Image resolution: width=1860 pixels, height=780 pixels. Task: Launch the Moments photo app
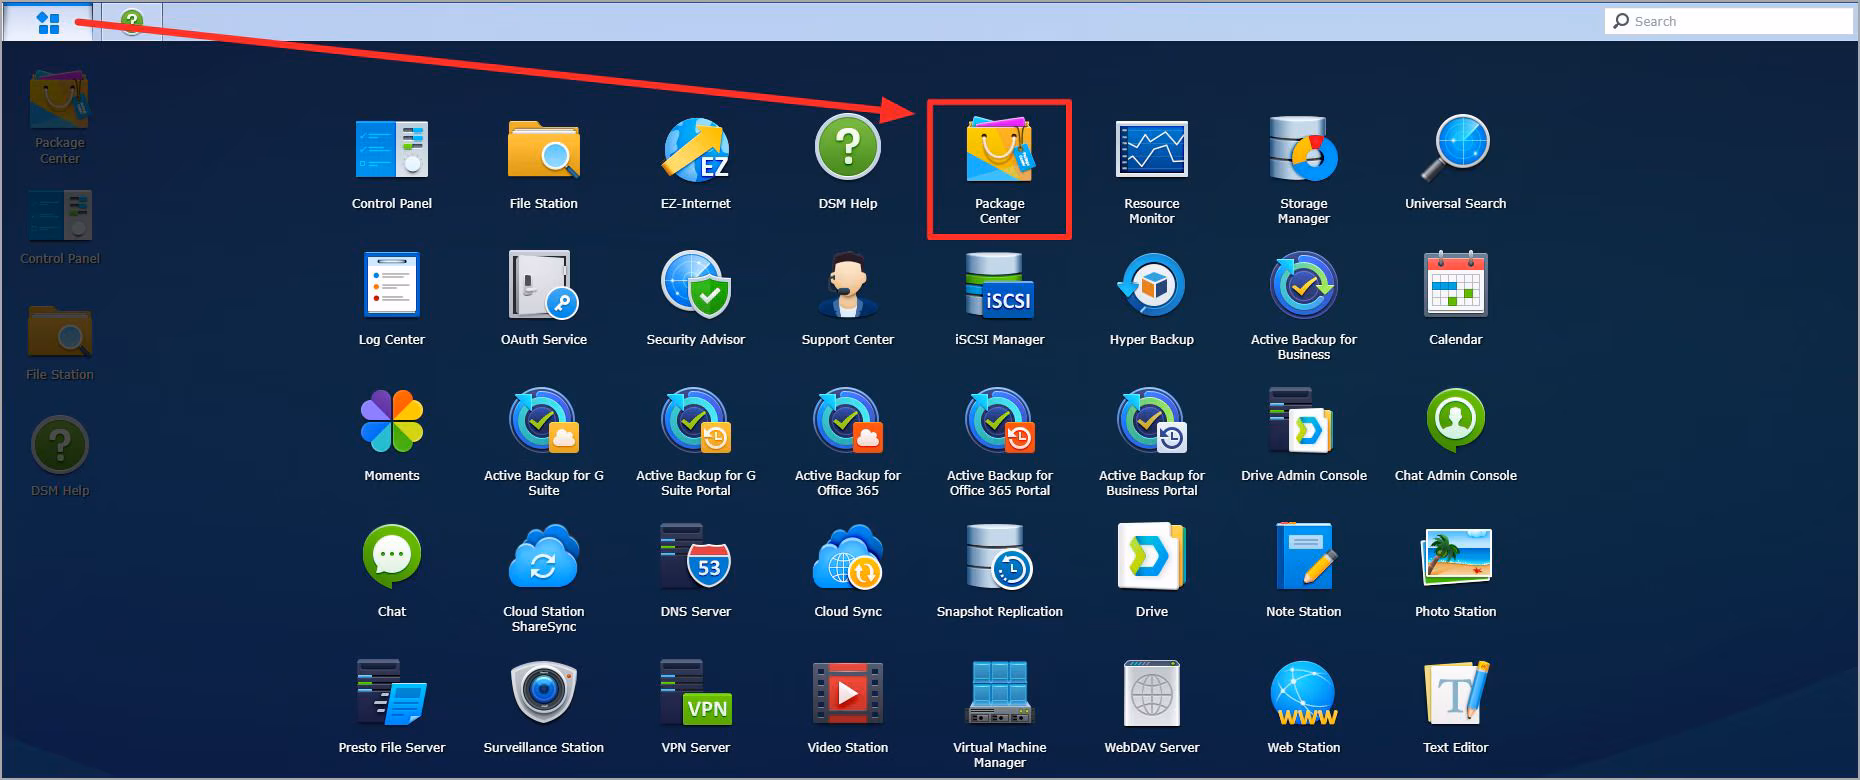point(392,435)
